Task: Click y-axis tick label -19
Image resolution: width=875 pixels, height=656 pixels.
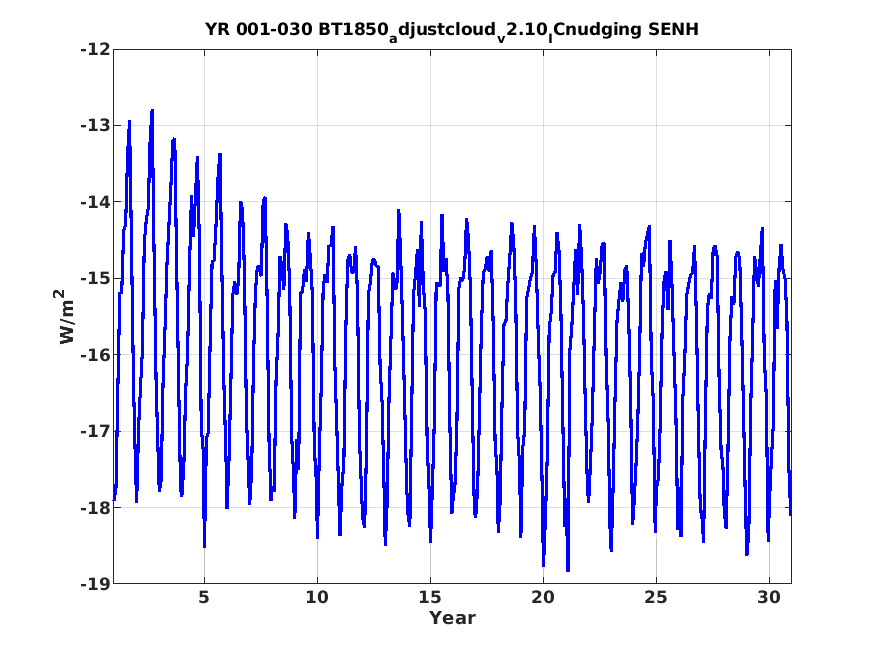Action: coord(95,584)
